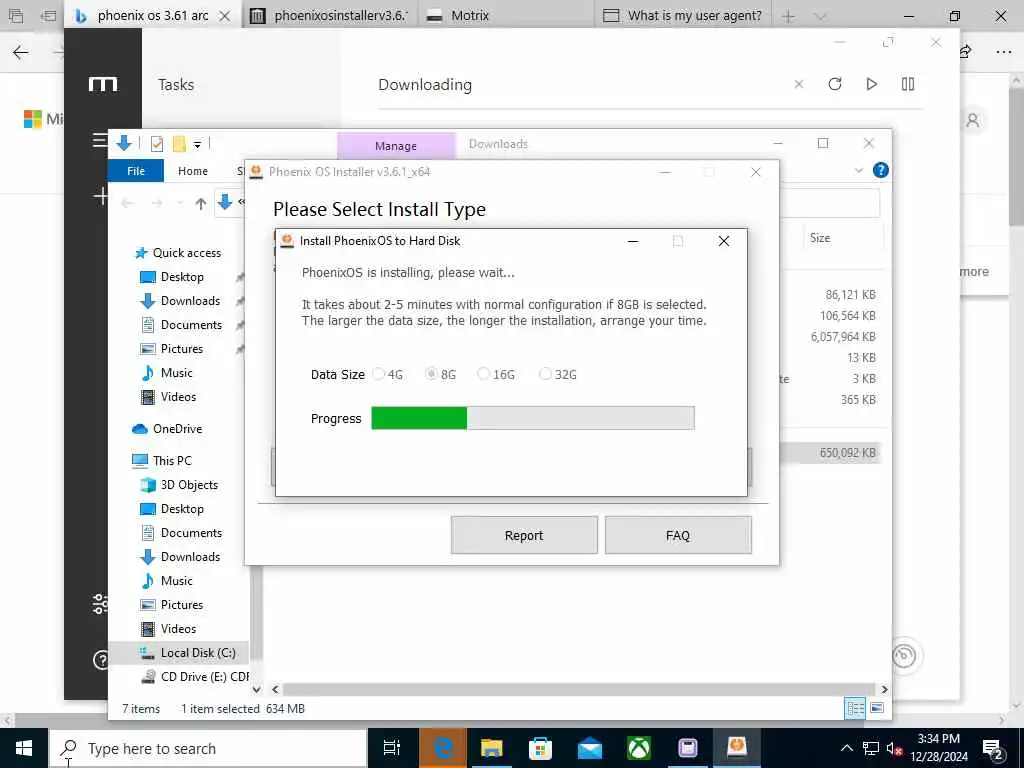Open Motrix help question mark icon
The height and width of the screenshot is (768, 1024).
pos(101,660)
